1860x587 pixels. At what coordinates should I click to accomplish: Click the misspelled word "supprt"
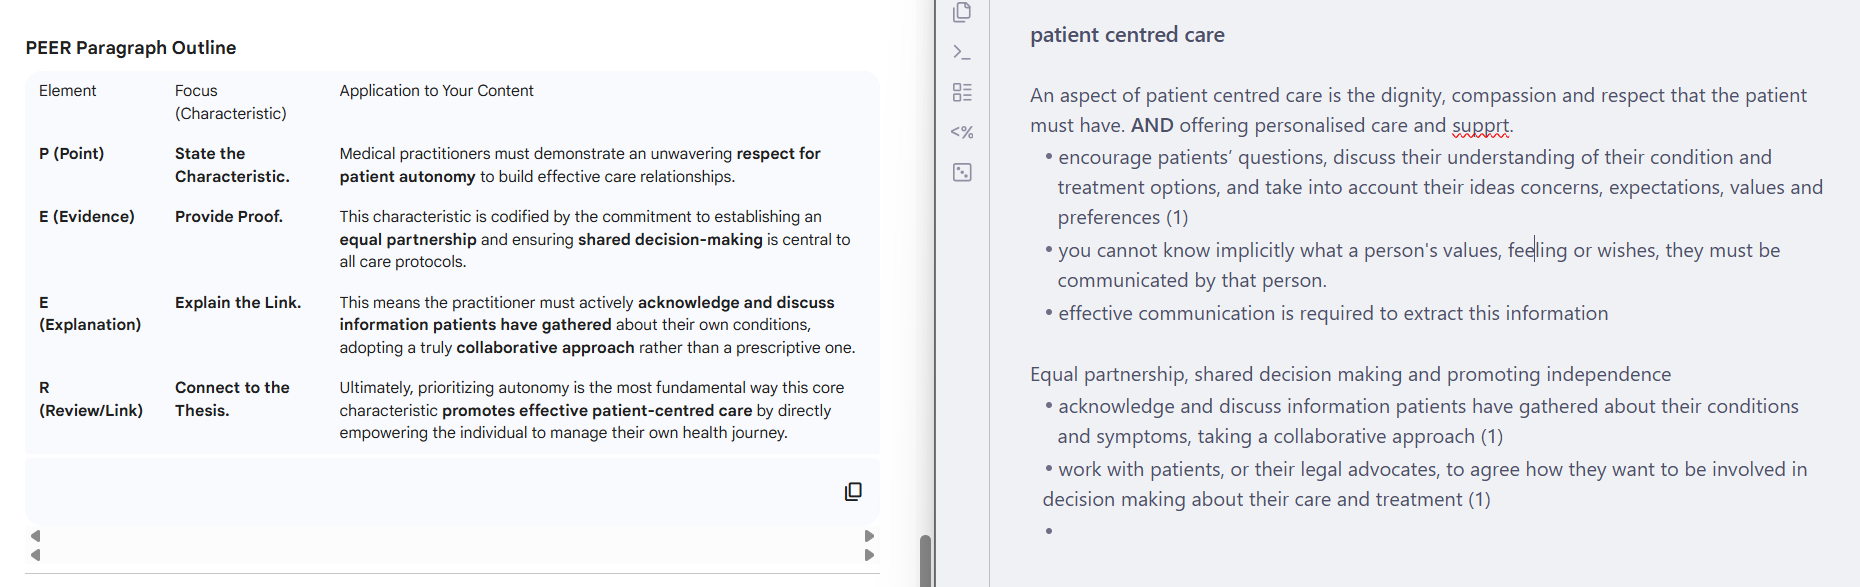(1480, 126)
